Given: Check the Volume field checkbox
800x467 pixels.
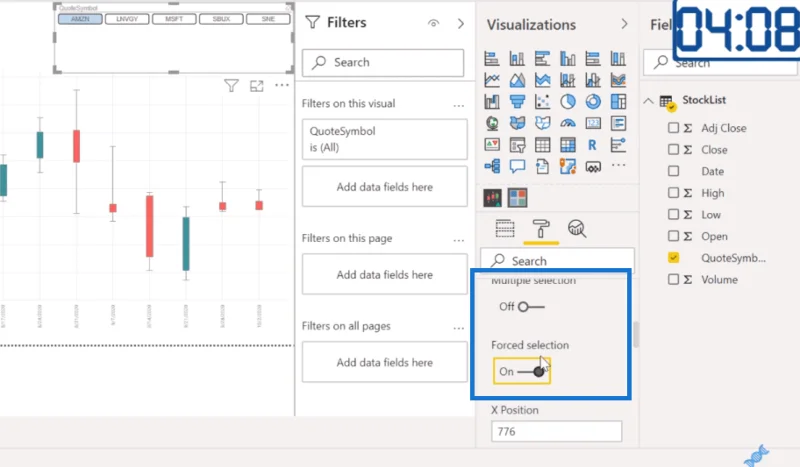Looking at the screenshot, I should [673, 279].
